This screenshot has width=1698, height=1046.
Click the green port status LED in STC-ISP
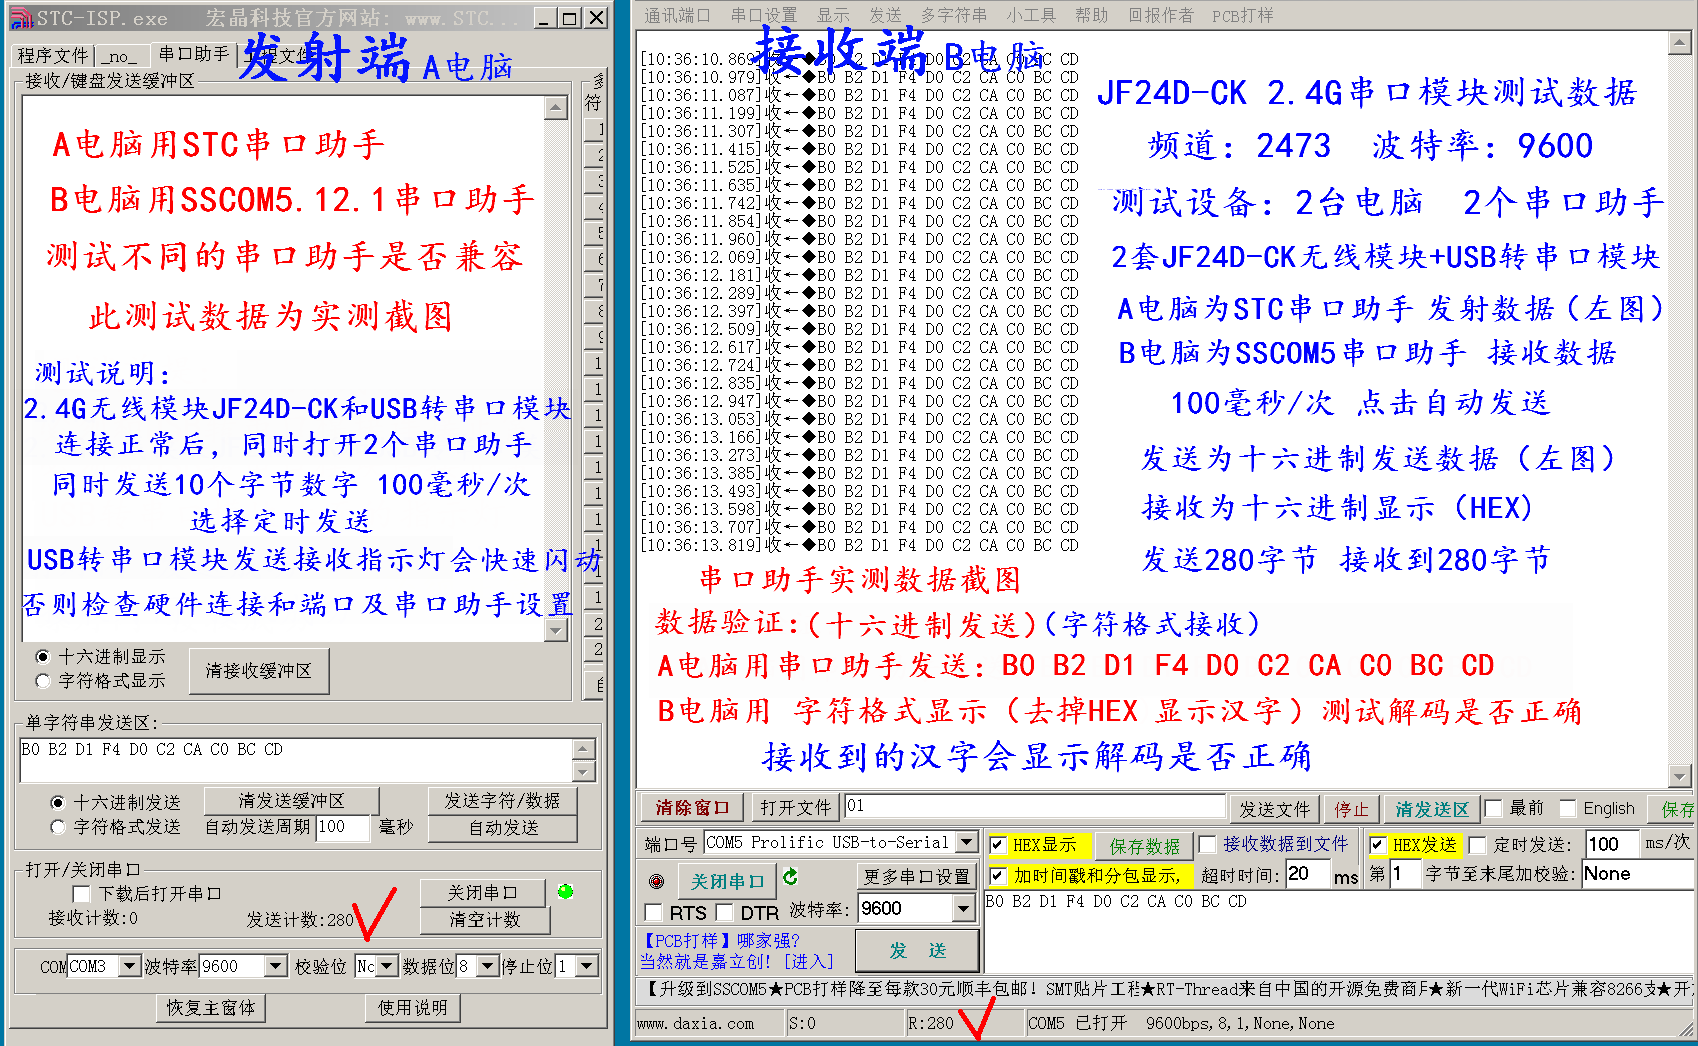click(565, 892)
